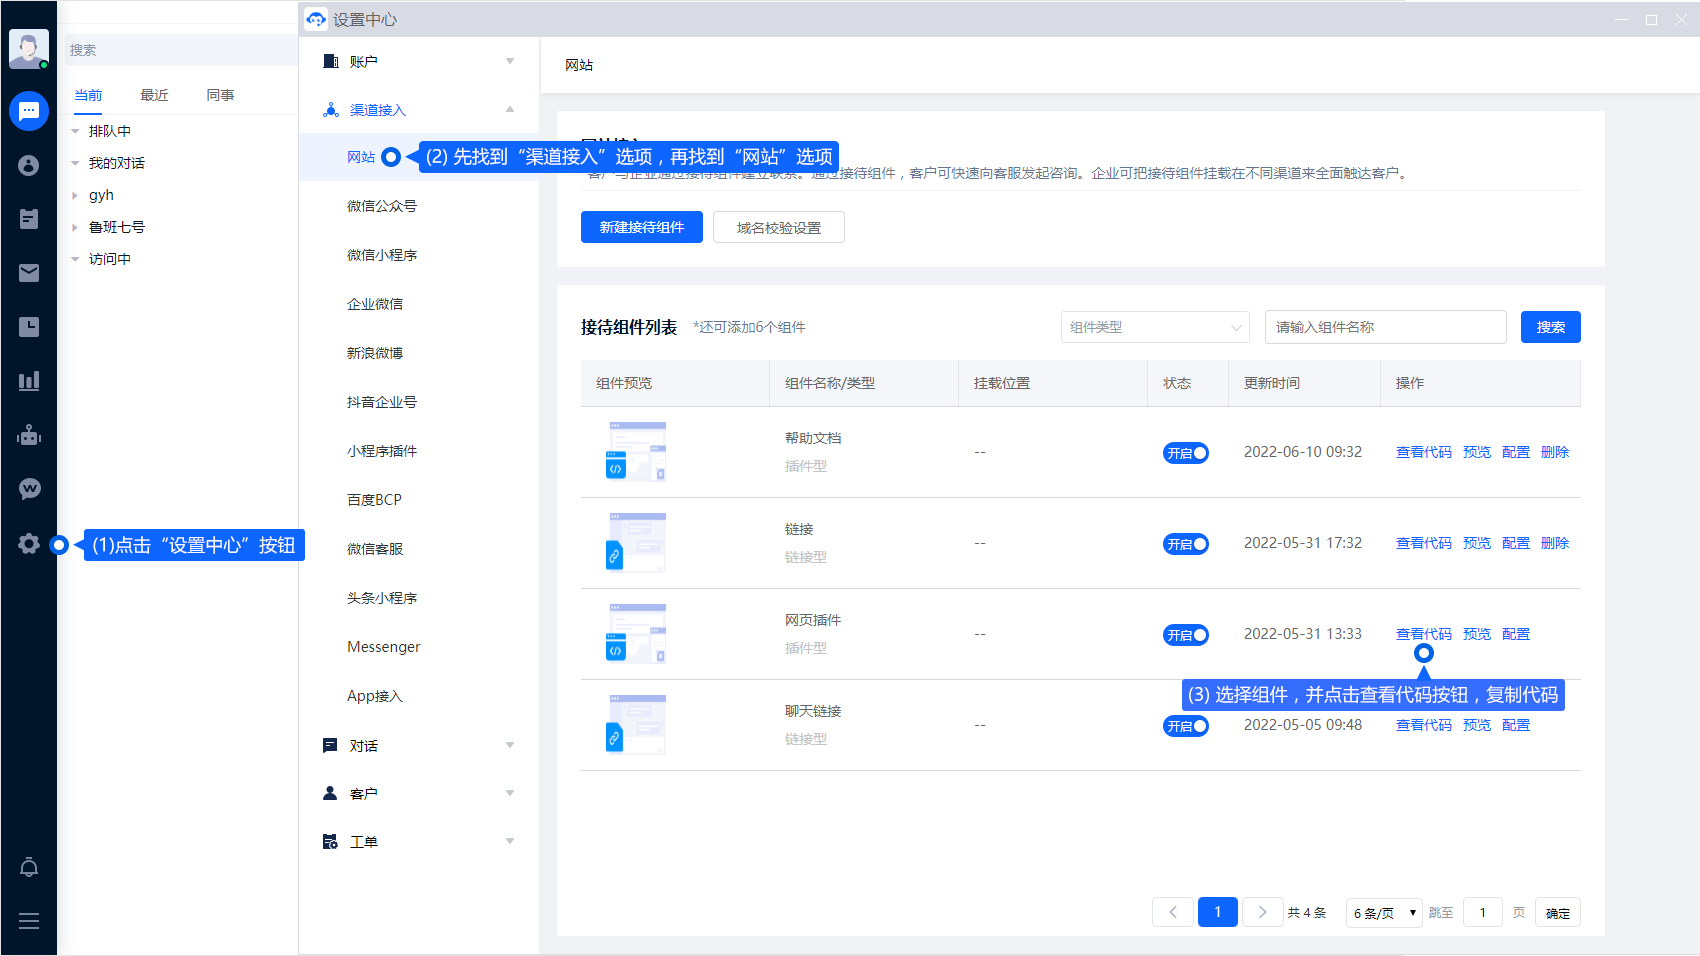Open the chat conversations icon in sidebar
Image resolution: width=1700 pixels, height=956 pixels.
tap(29, 111)
